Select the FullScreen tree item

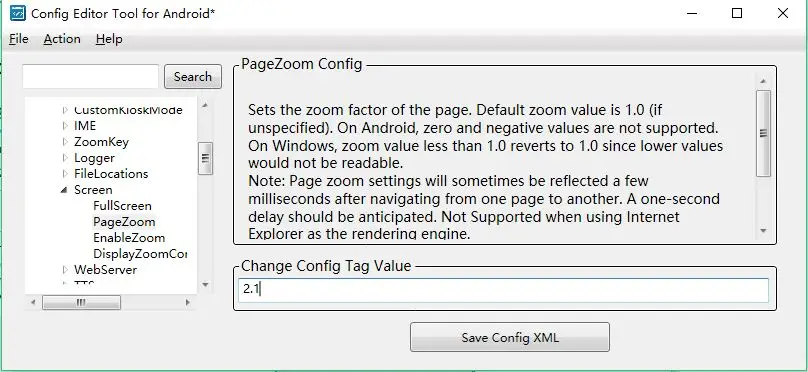point(122,206)
